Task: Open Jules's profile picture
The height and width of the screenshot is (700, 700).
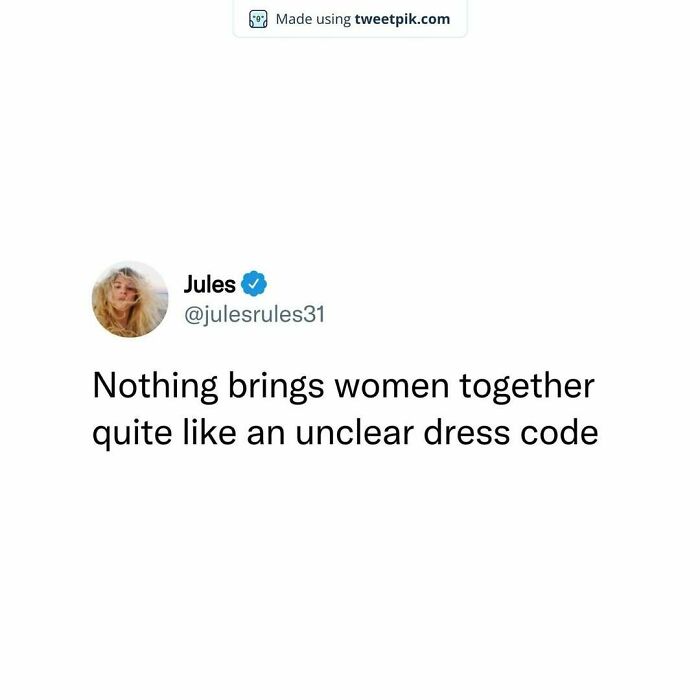Action: point(130,299)
